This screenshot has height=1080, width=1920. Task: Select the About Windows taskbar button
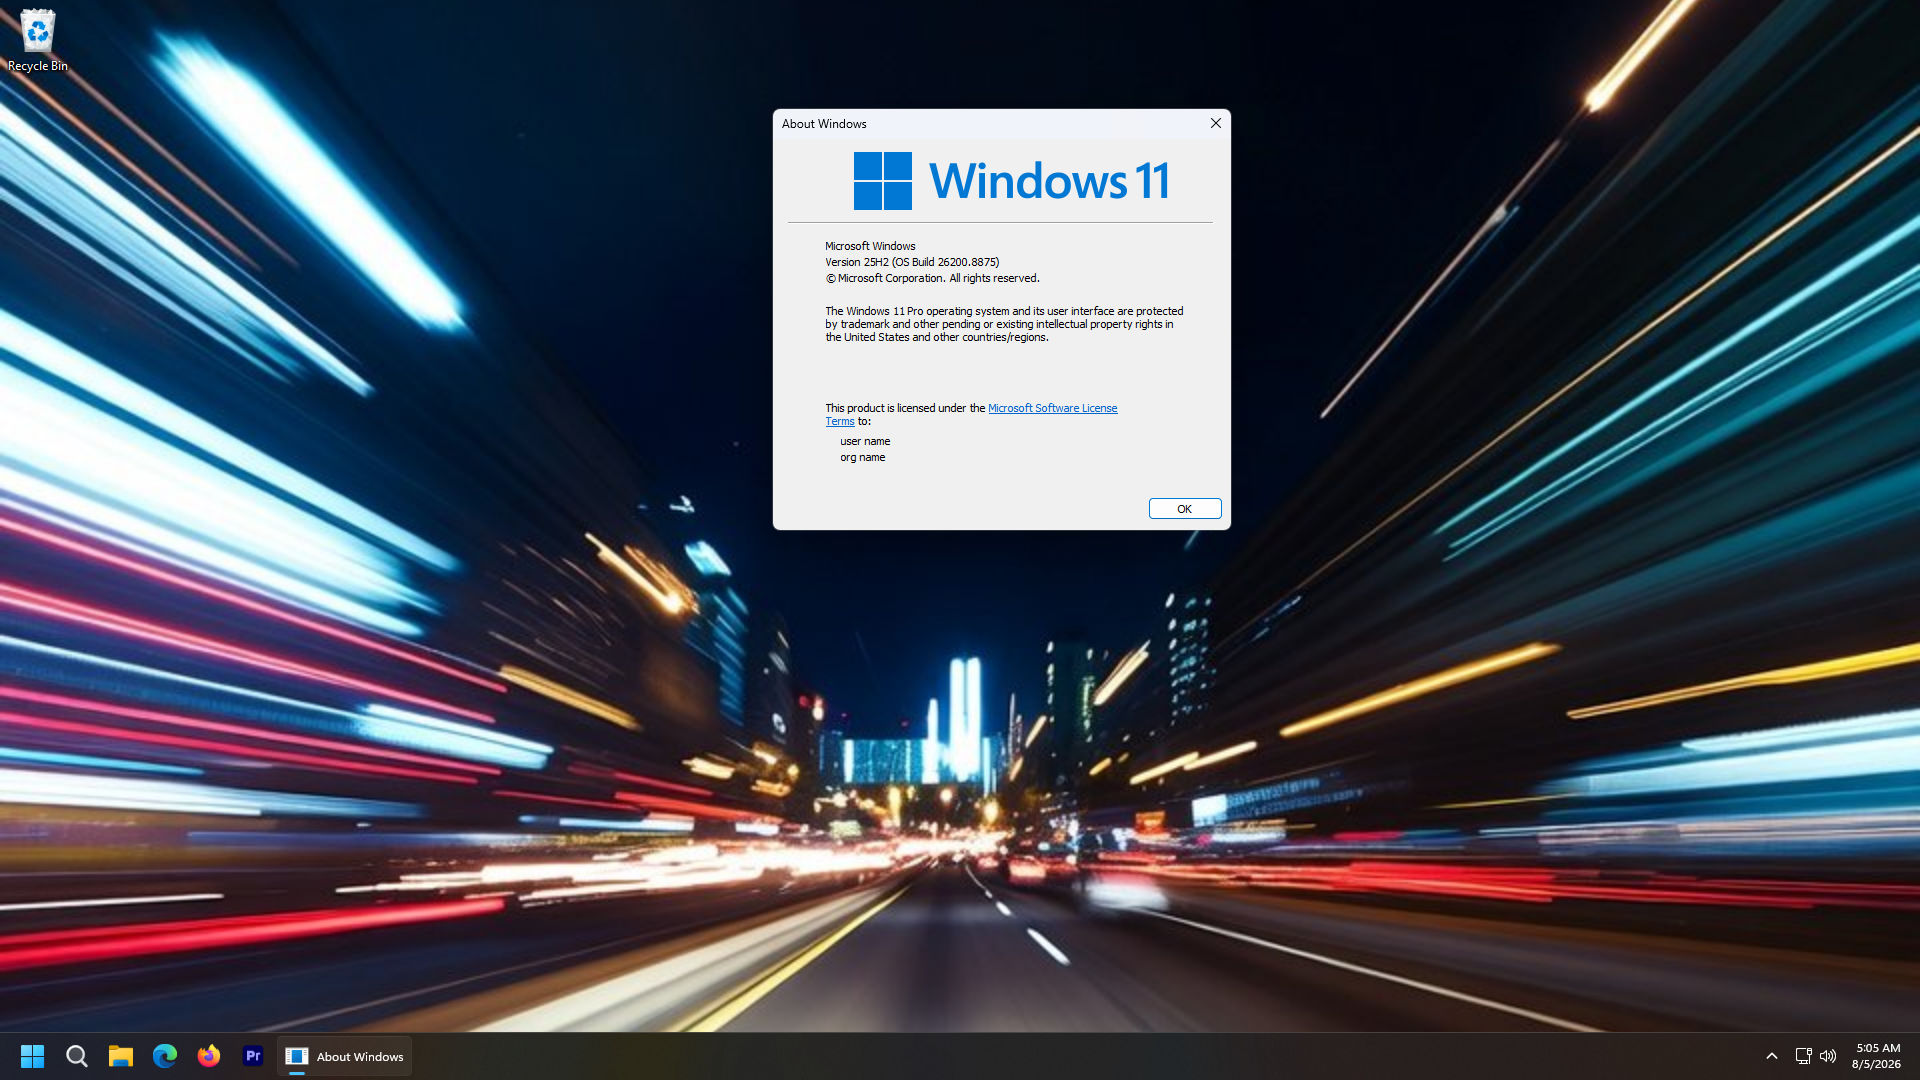pos(344,1056)
